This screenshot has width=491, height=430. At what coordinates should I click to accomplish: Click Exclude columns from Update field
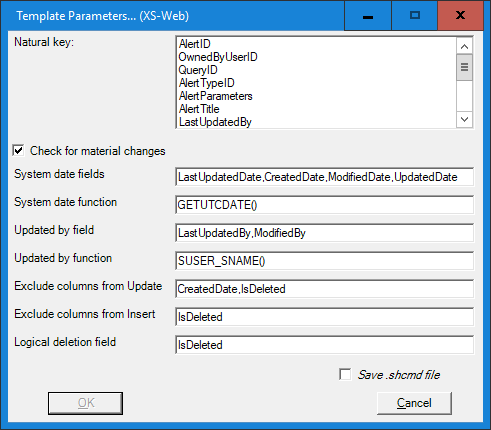pyautogui.click(x=324, y=289)
